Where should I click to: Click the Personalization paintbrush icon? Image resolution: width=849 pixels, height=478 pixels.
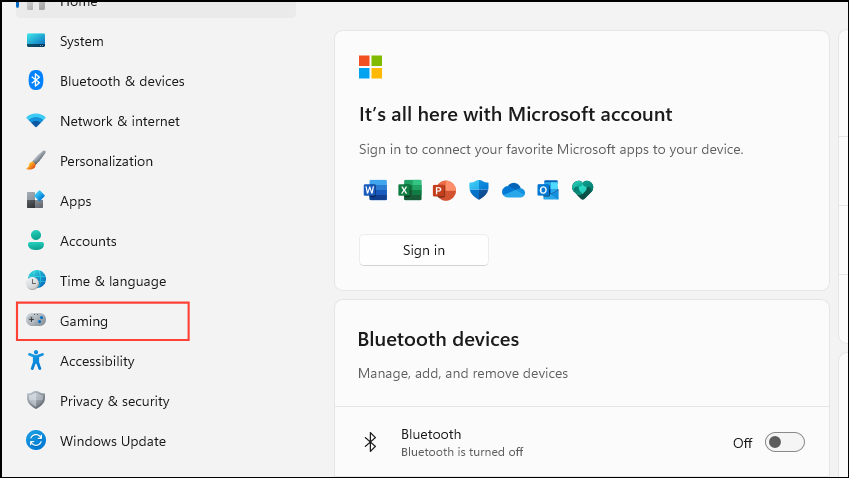point(36,161)
